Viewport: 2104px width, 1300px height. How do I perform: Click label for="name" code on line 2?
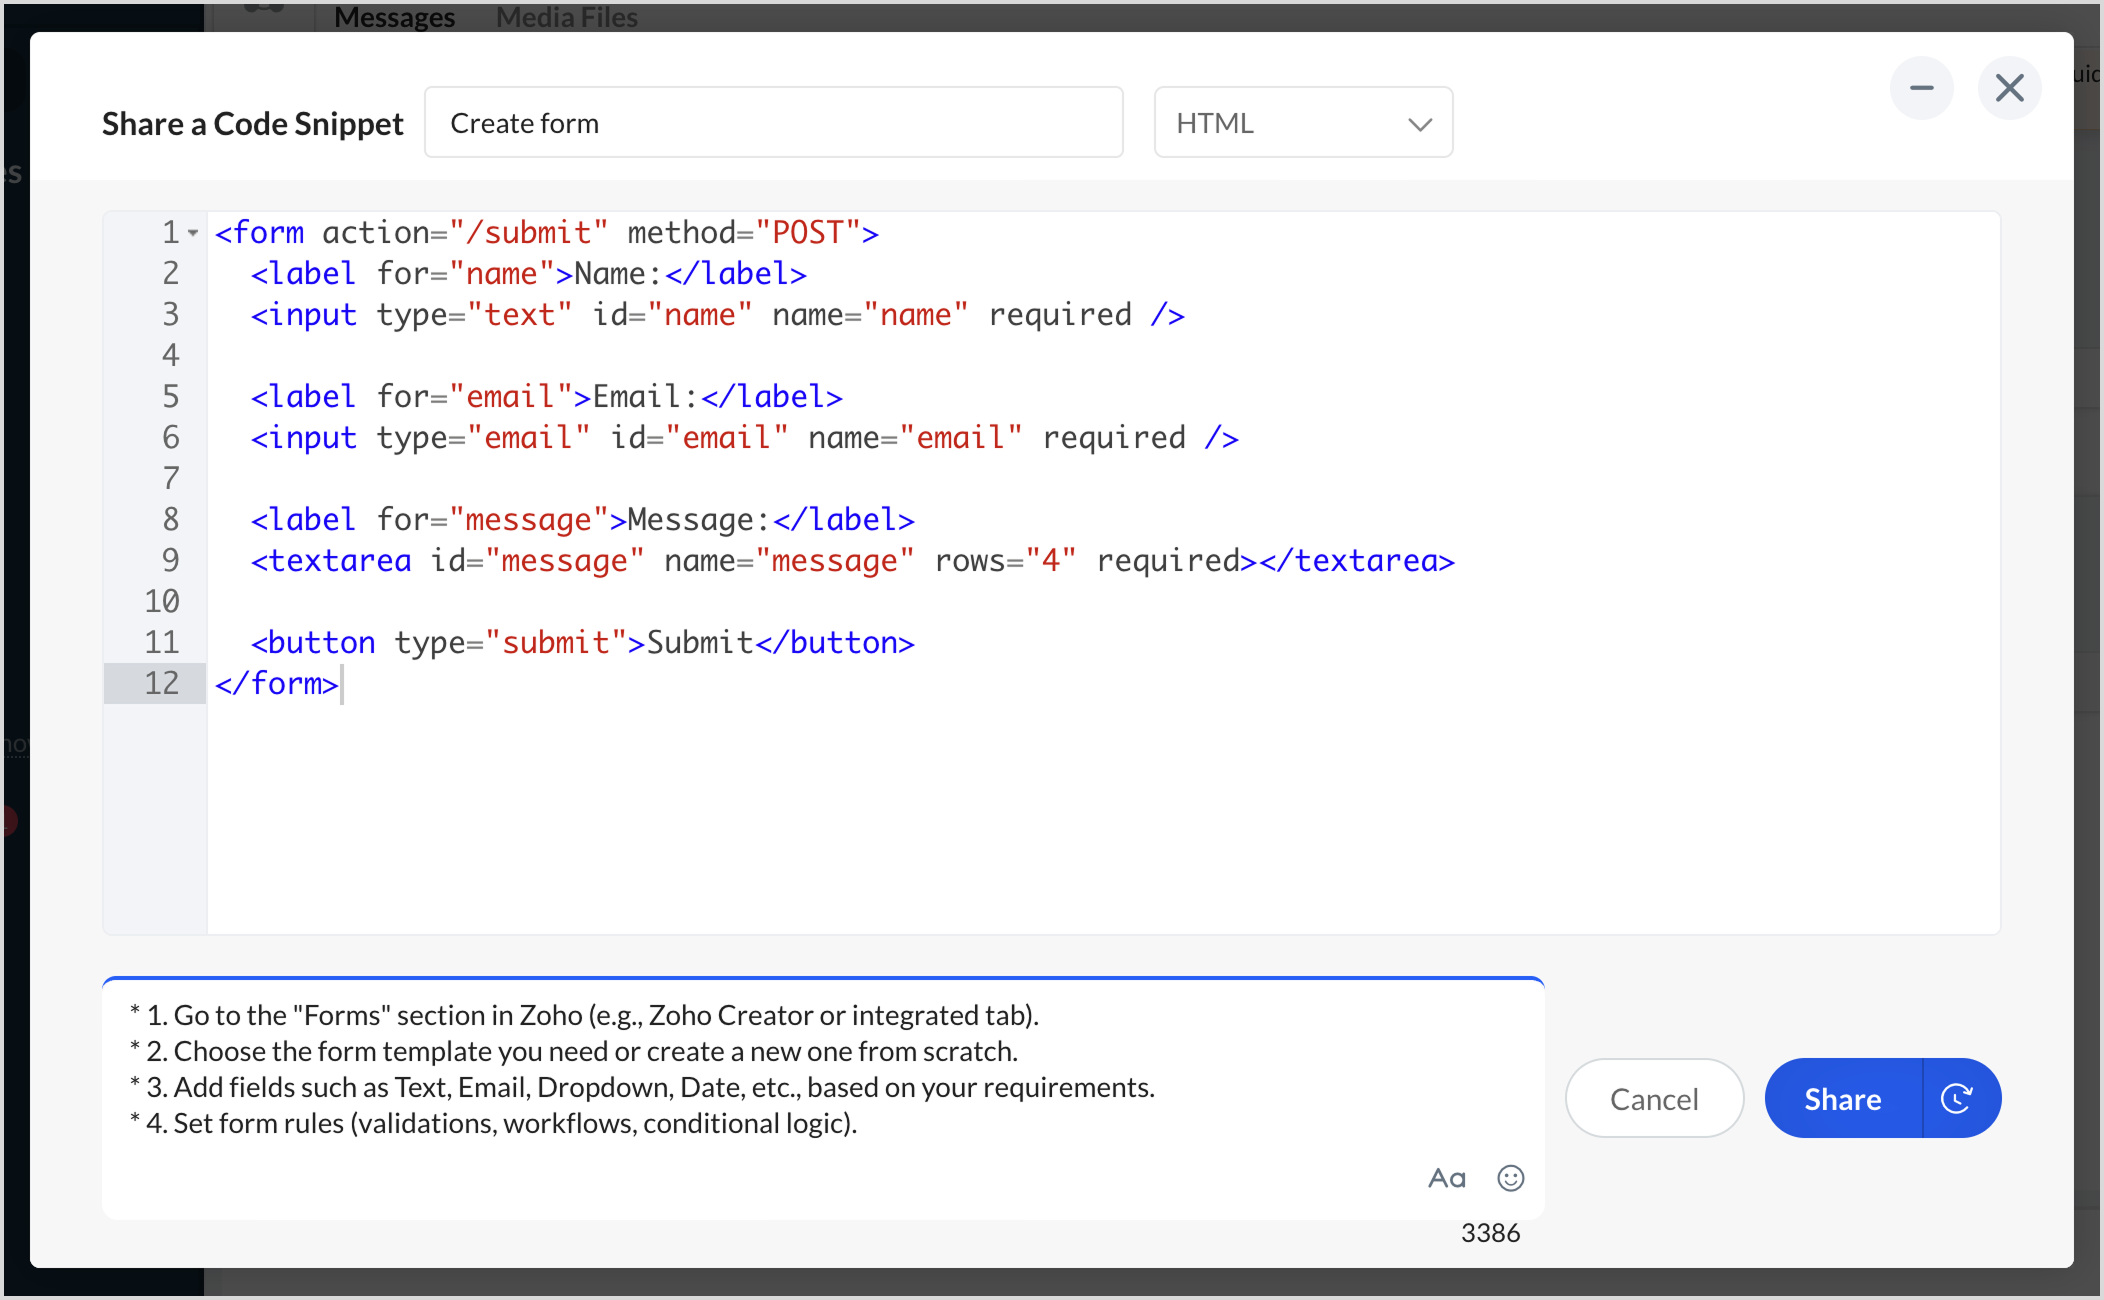pos(528,274)
